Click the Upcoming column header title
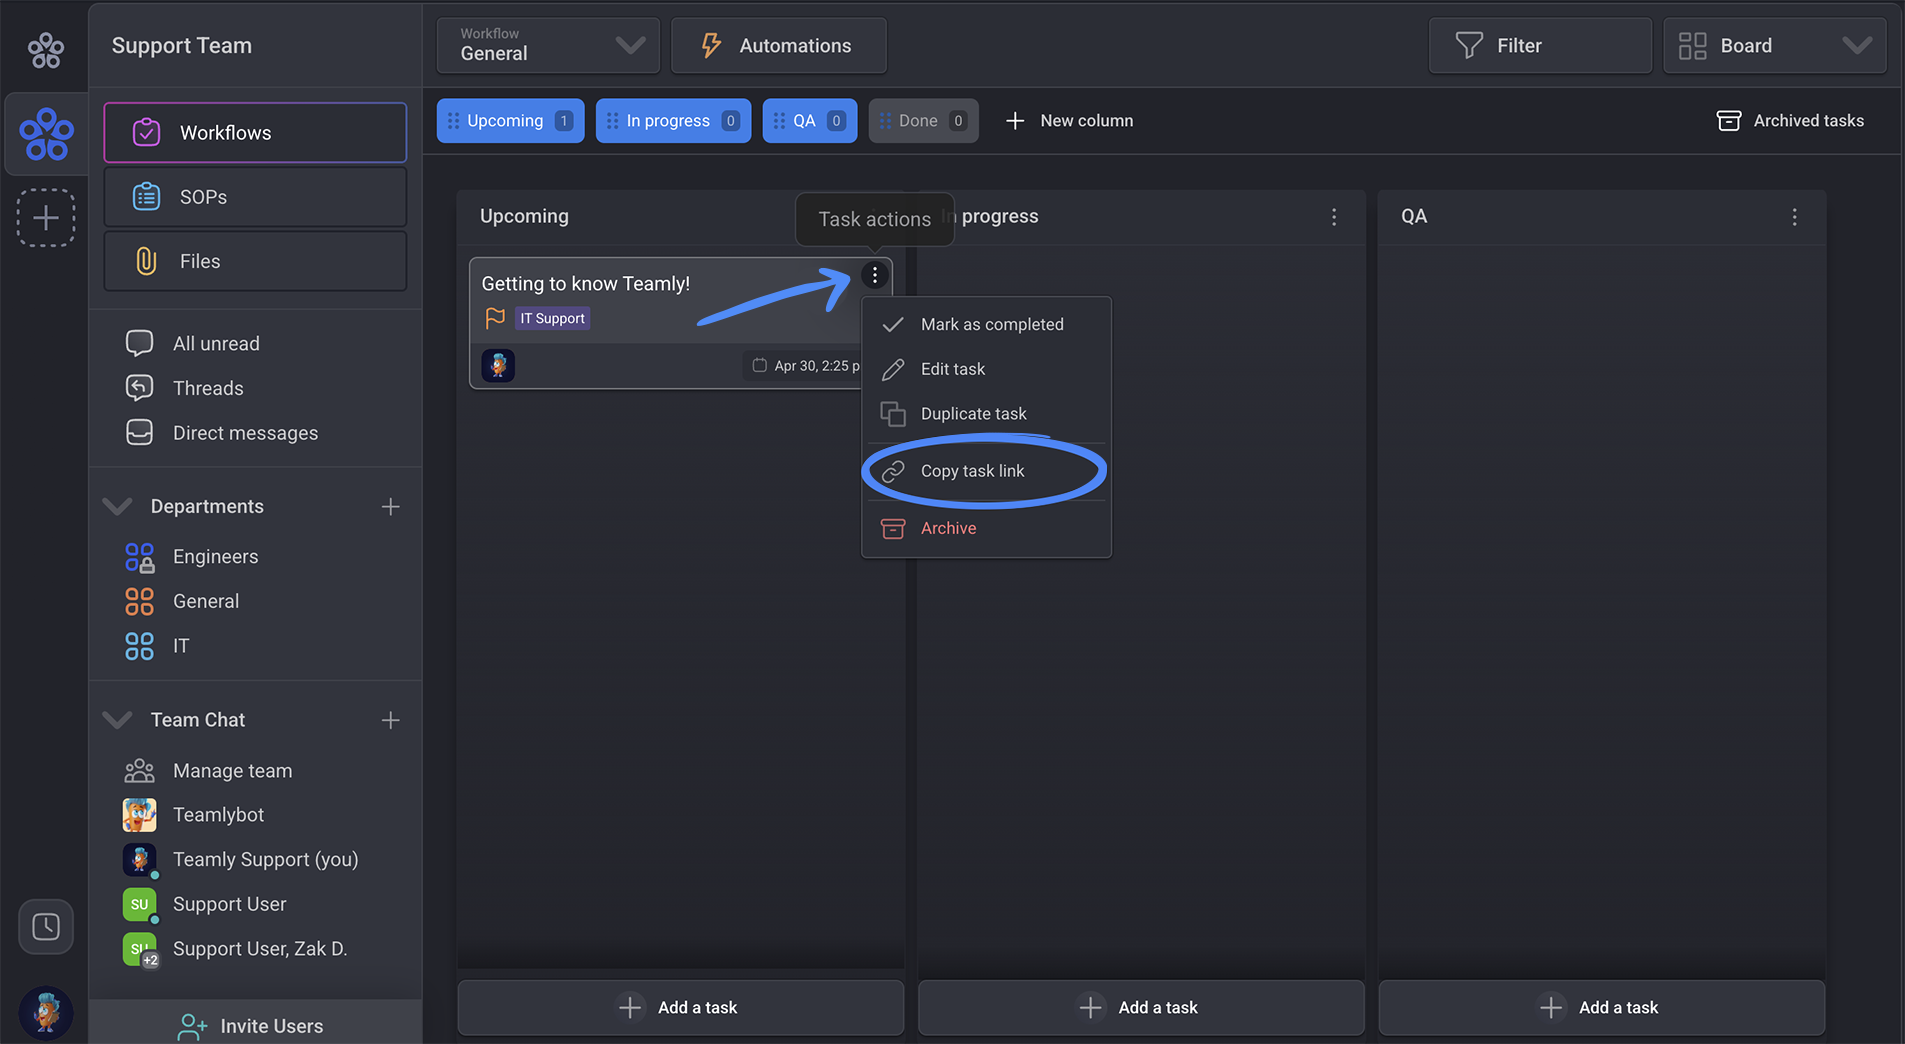 (x=524, y=216)
